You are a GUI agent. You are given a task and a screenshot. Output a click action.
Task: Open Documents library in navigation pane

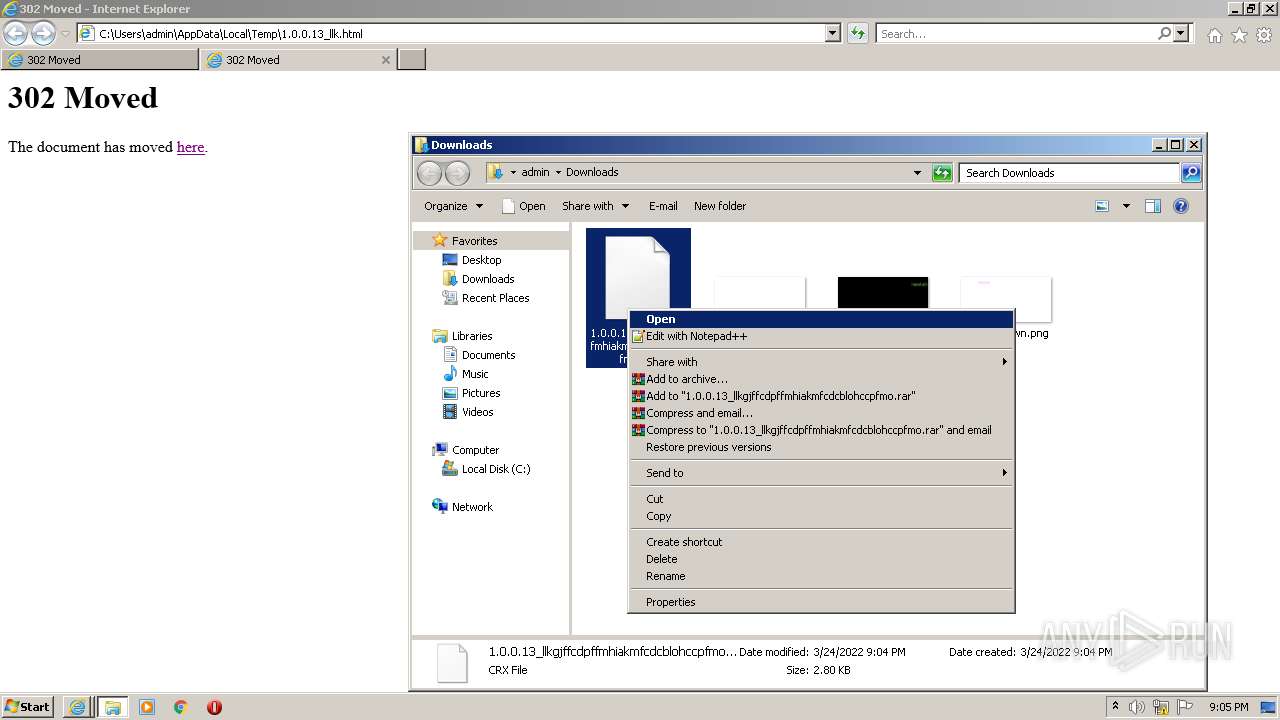pyautogui.click(x=488, y=355)
